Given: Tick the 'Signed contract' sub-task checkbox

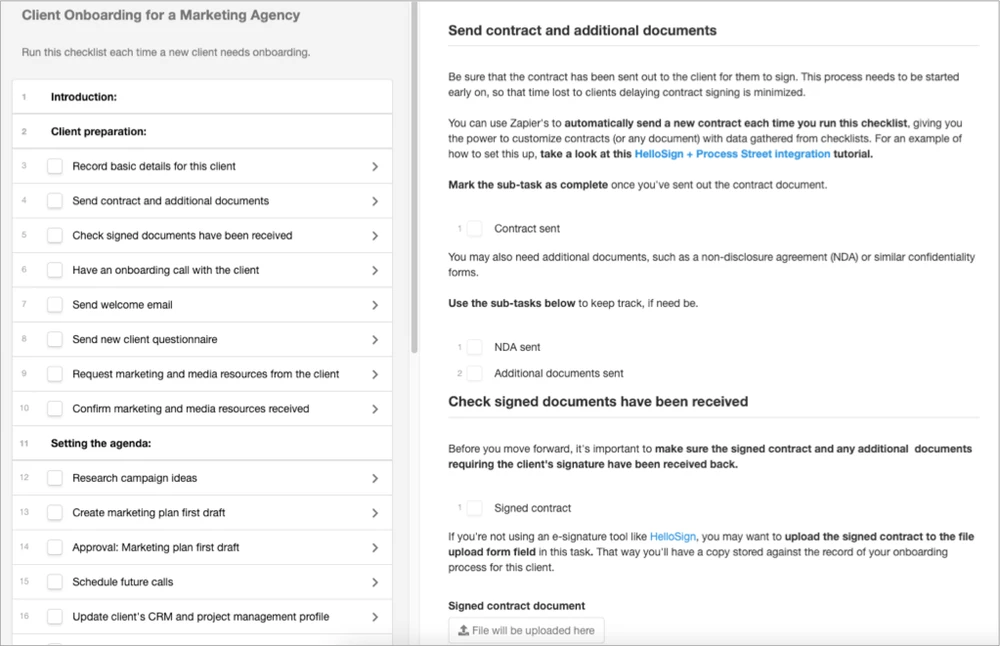Looking at the screenshot, I should coord(474,508).
